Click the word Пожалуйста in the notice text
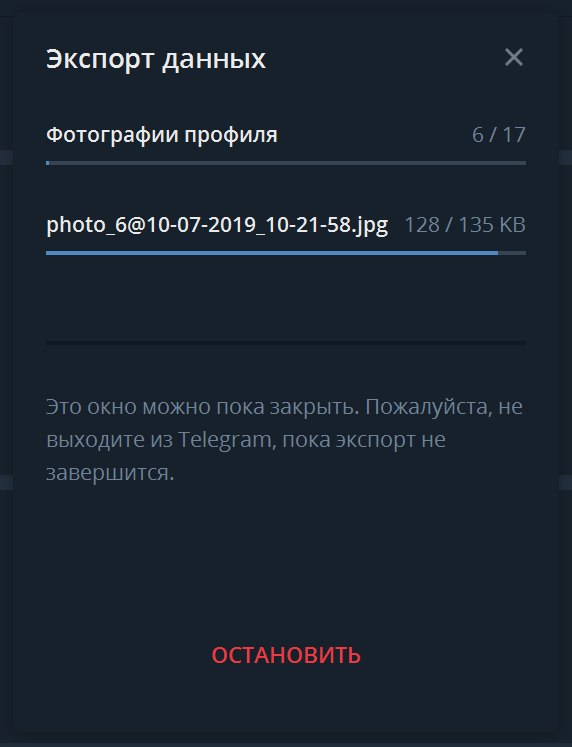 pyautogui.click(x=429, y=408)
